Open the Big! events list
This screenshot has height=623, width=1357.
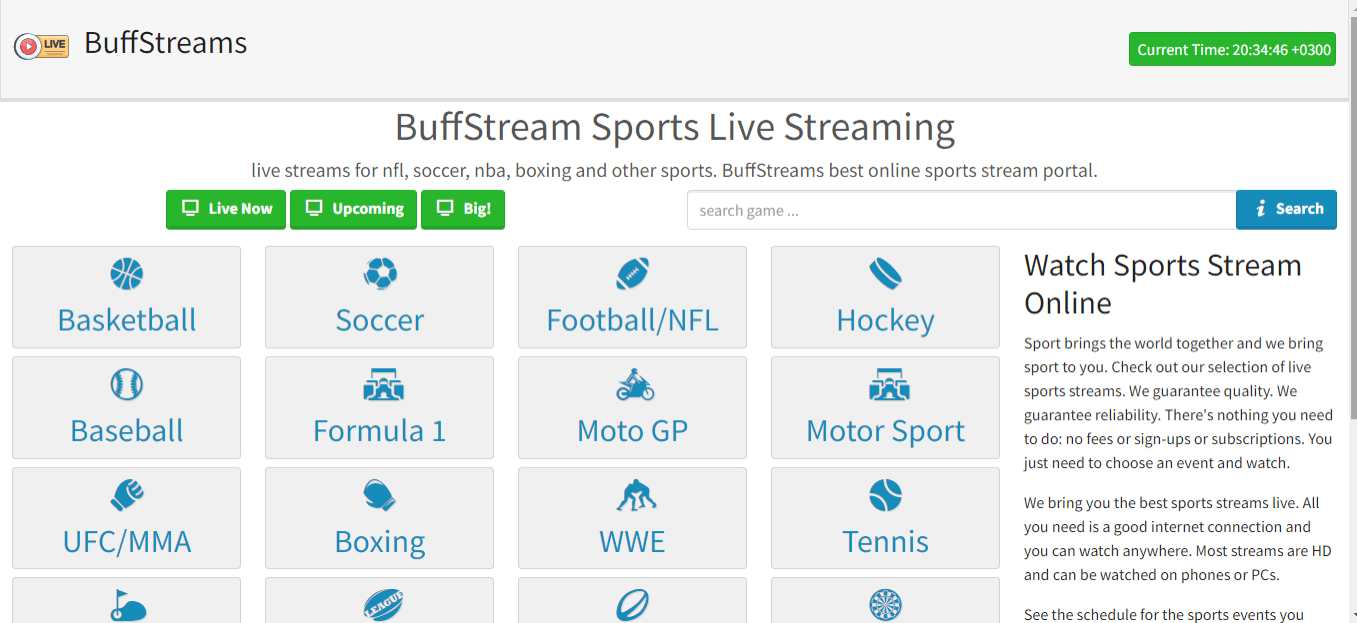coord(463,210)
